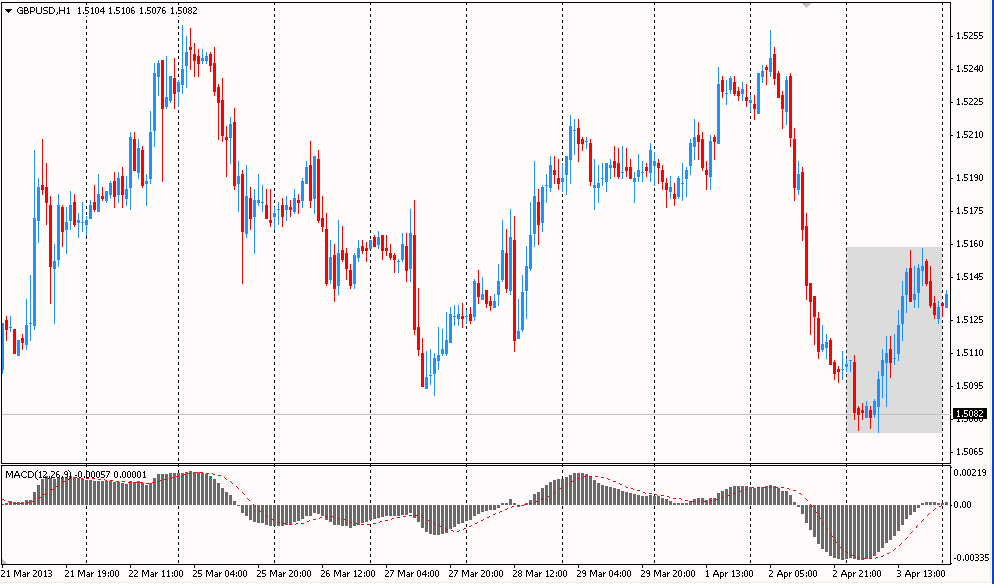994x584 pixels.
Task: Click the GBPUSD,H1 symbol title text
Action: point(50,10)
